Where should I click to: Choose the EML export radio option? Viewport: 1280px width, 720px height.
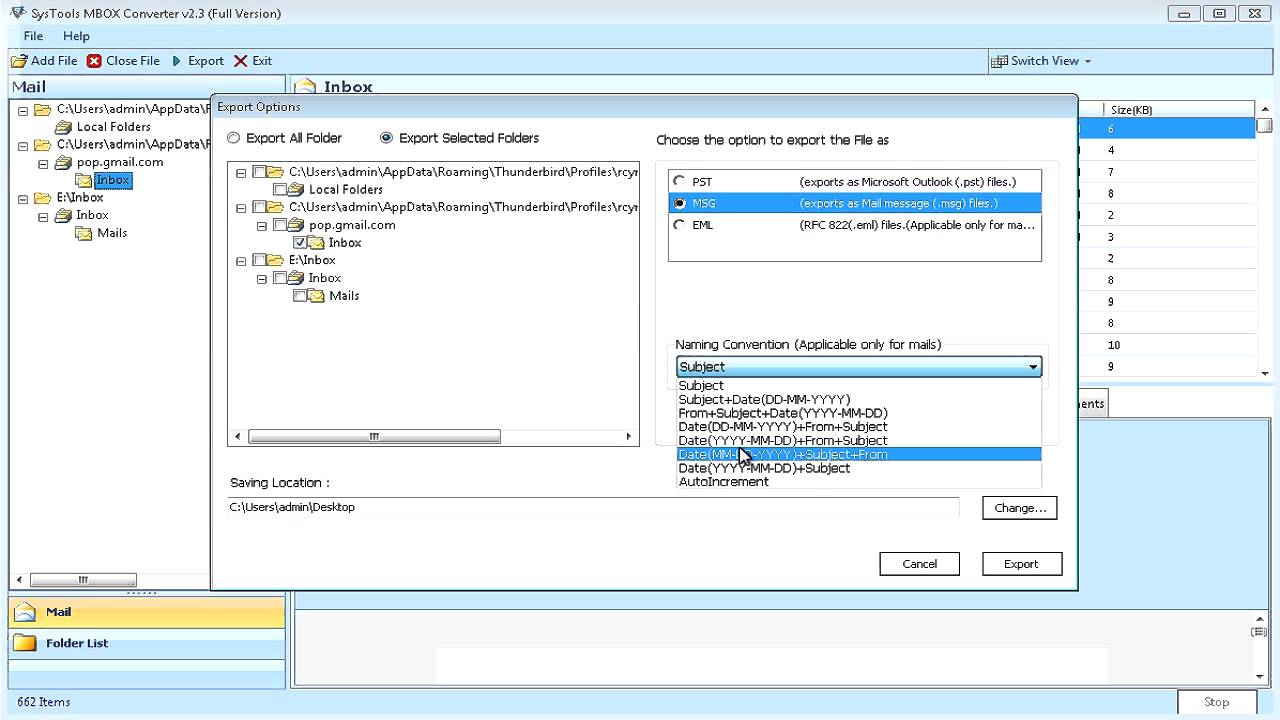680,225
